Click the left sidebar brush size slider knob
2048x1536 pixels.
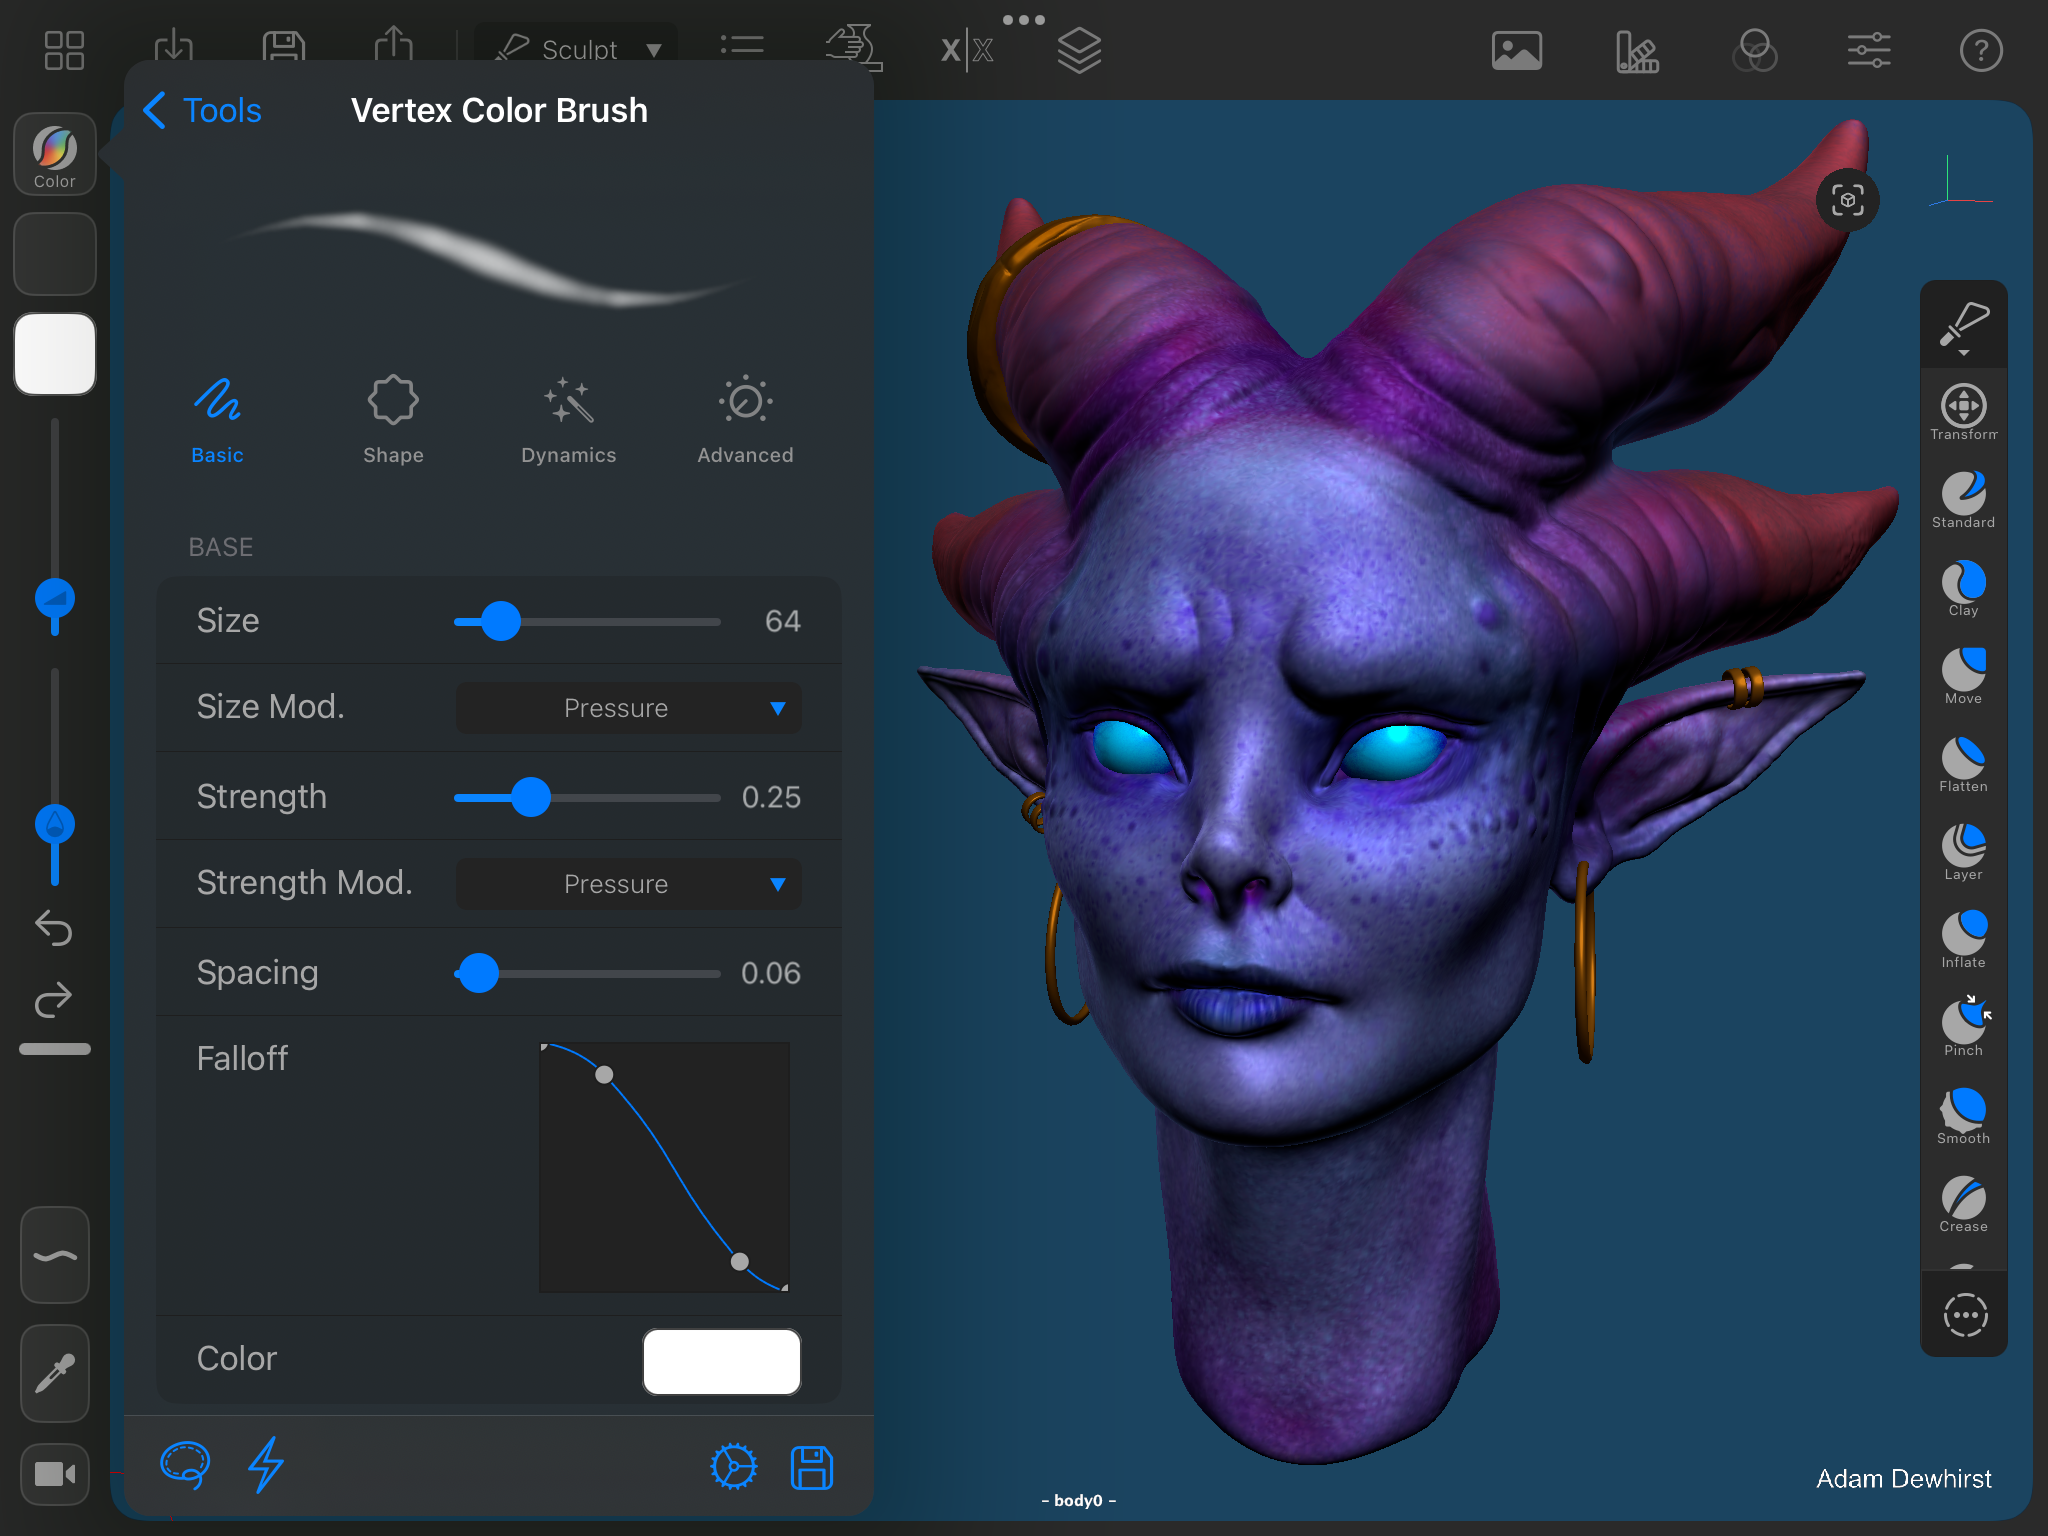55,599
